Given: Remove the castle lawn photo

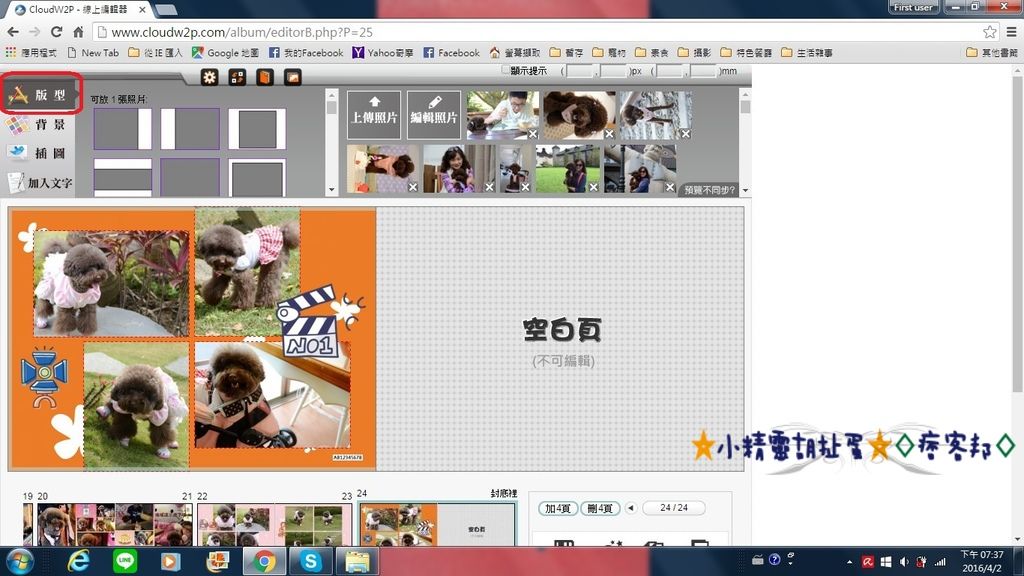Looking at the screenshot, I should tap(593, 187).
